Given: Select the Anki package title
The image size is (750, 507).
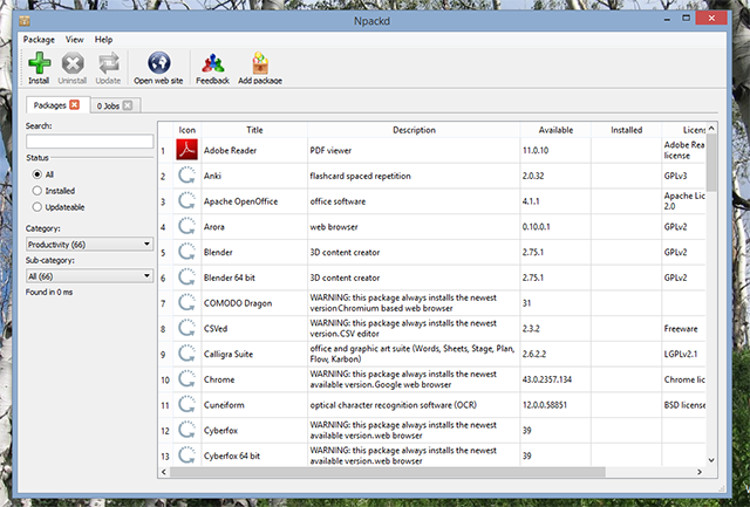Looking at the screenshot, I should coord(212,176).
